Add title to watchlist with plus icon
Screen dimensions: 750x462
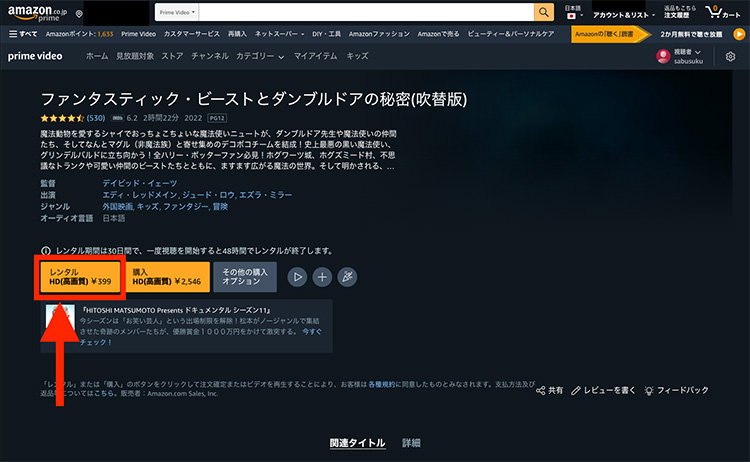pos(322,277)
